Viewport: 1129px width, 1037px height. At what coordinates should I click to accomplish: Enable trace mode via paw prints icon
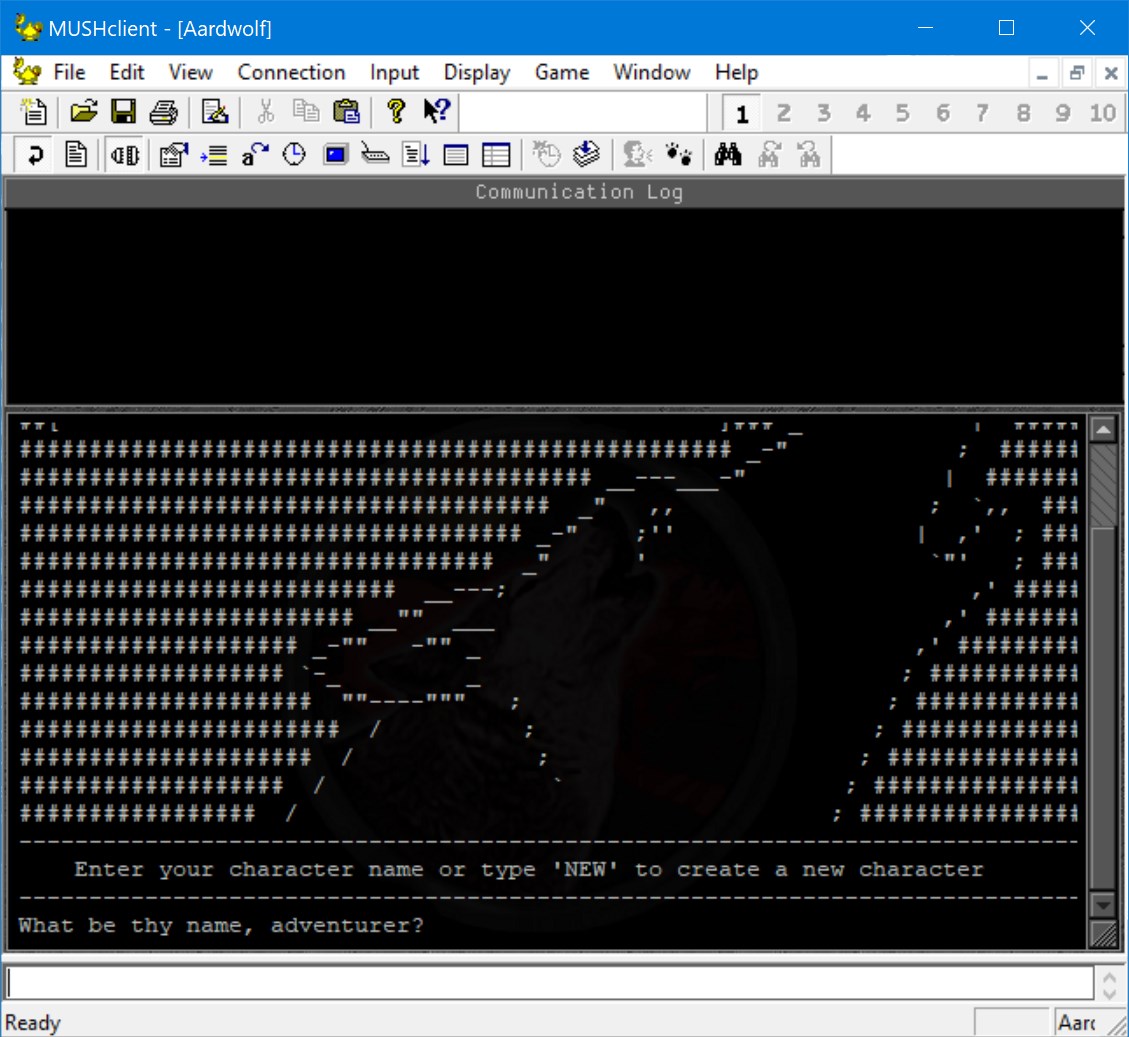(680, 154)
